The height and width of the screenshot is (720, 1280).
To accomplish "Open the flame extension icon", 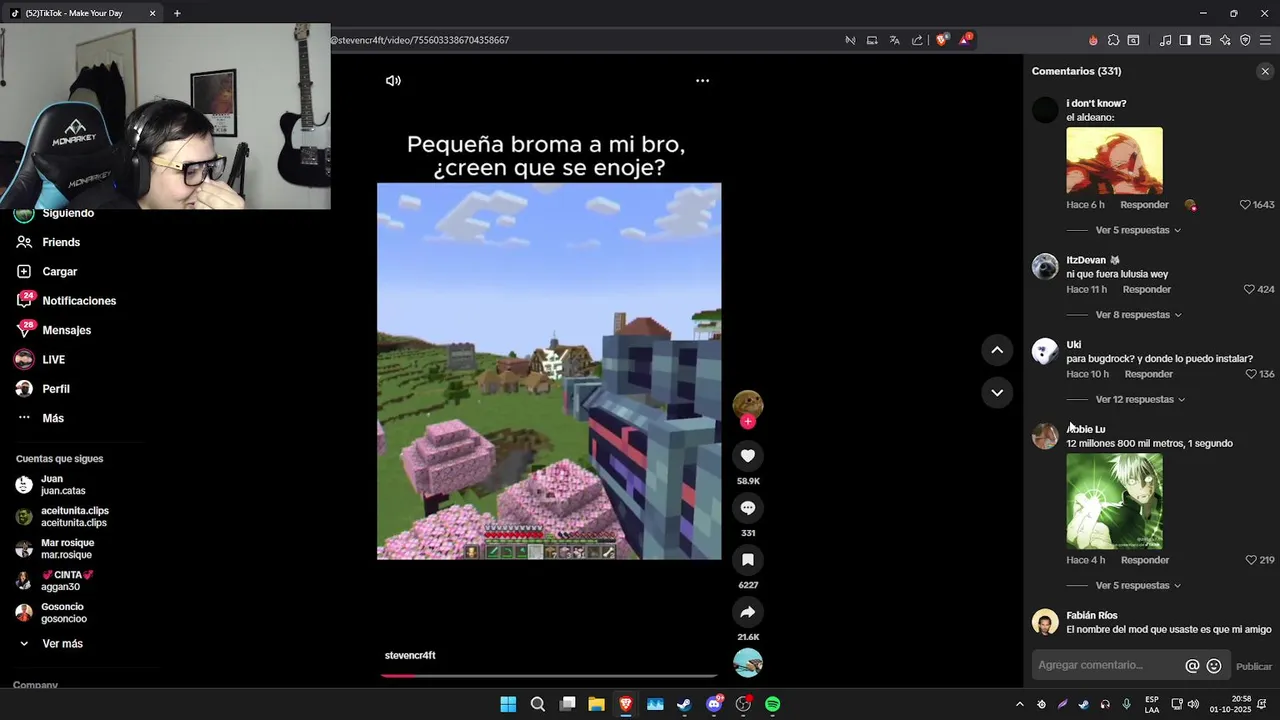I will (x=1093, y=40).
